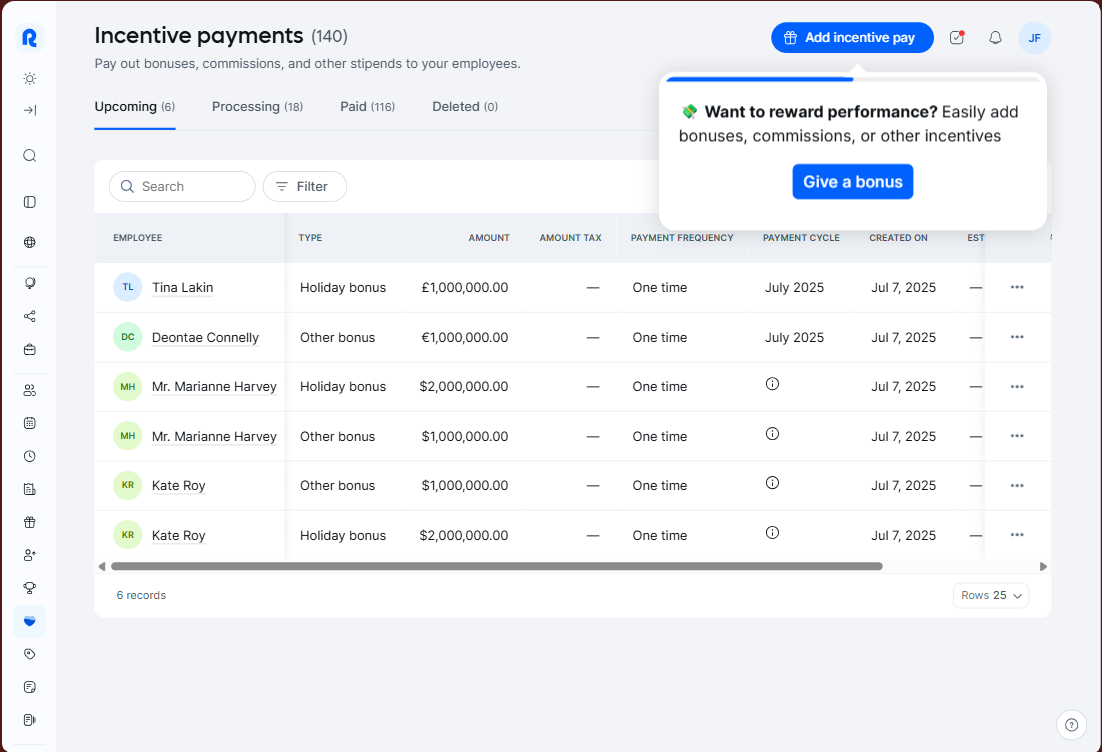Screen dimensions: 1102x752
Task: Click the Give a bonus button
Action: [853, 182]
